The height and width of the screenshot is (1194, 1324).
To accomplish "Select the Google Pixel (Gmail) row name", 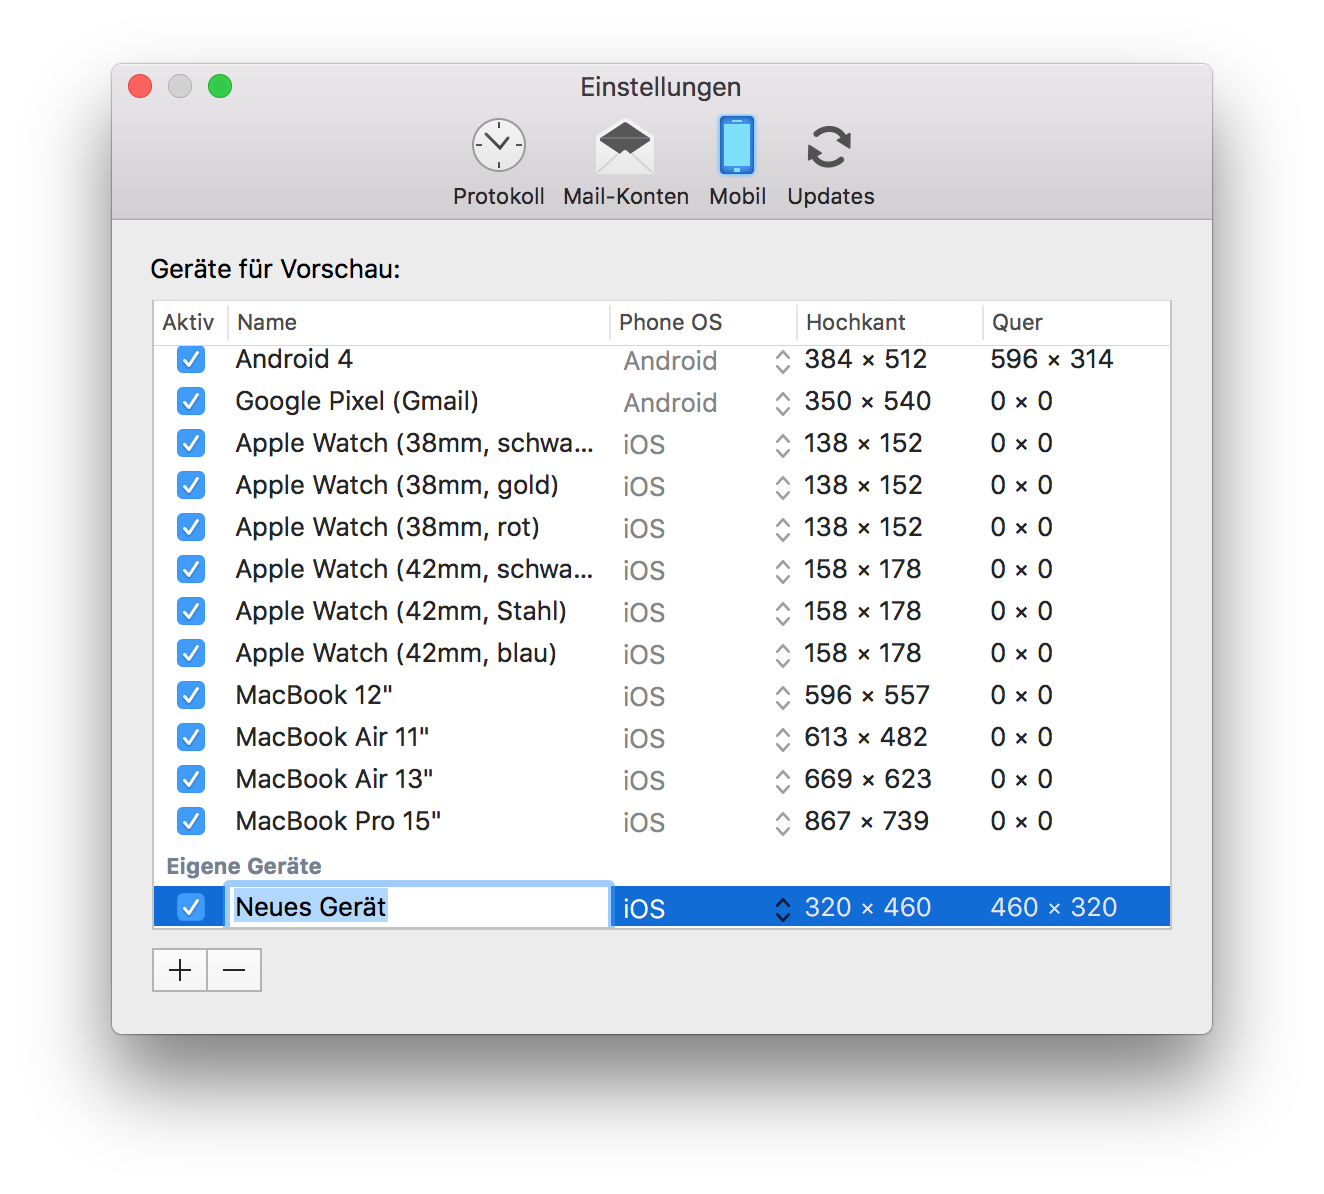I will pyautogui.click(x=357, y=401).
